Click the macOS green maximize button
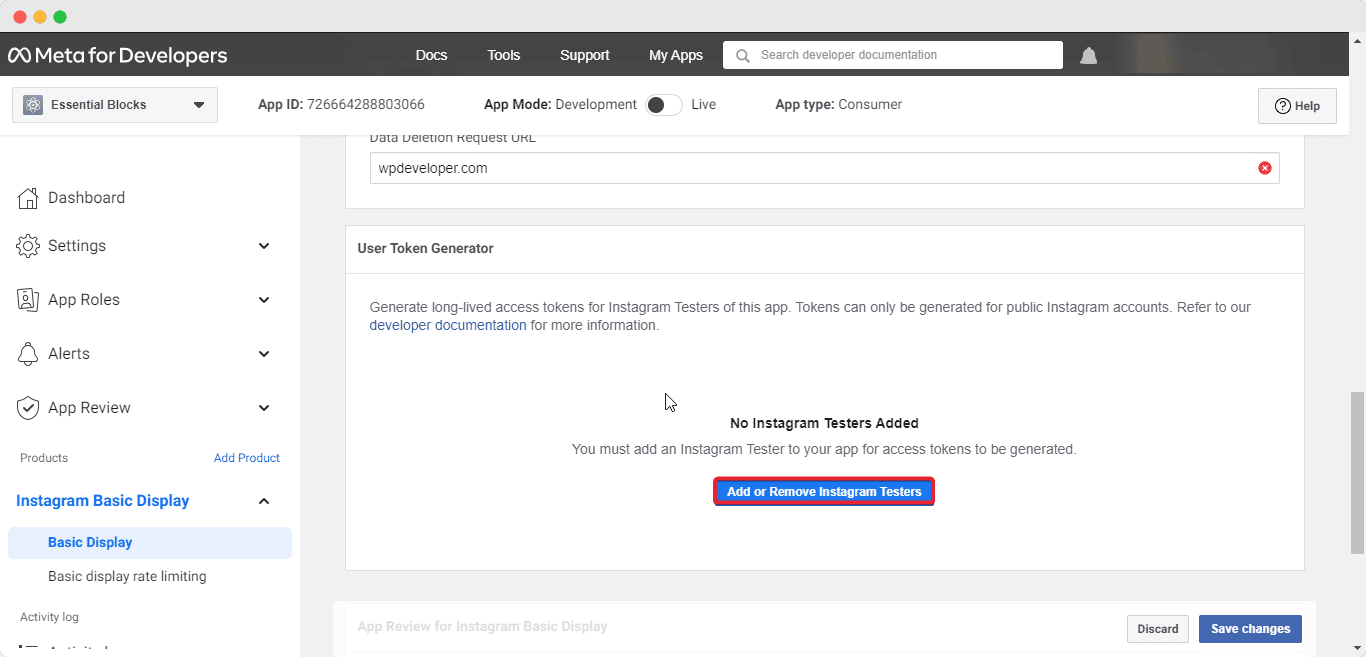Screen dimensions: 1366x657 coord(60,17)
